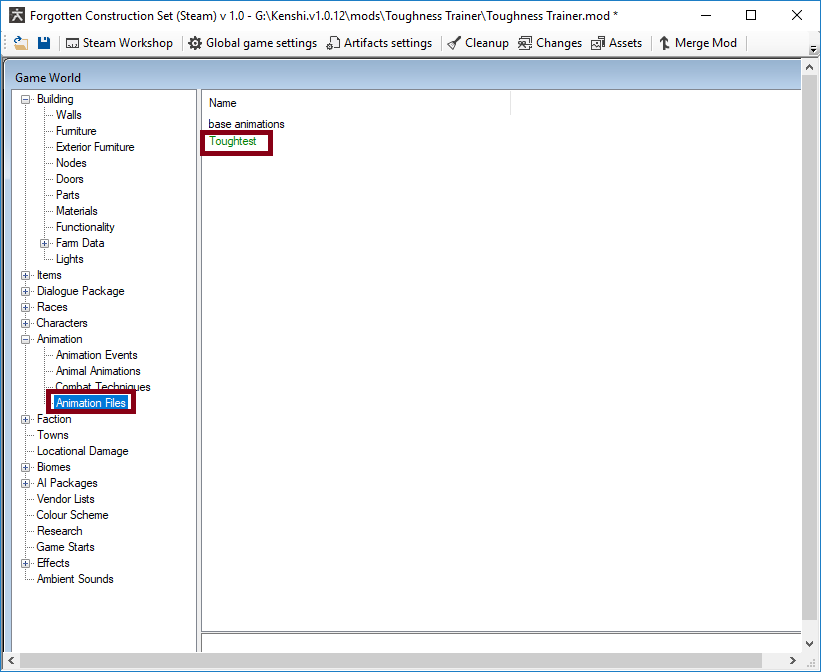Select the Items category label
Viewport: 821px width, 672px height.
(x=49, y=275)
